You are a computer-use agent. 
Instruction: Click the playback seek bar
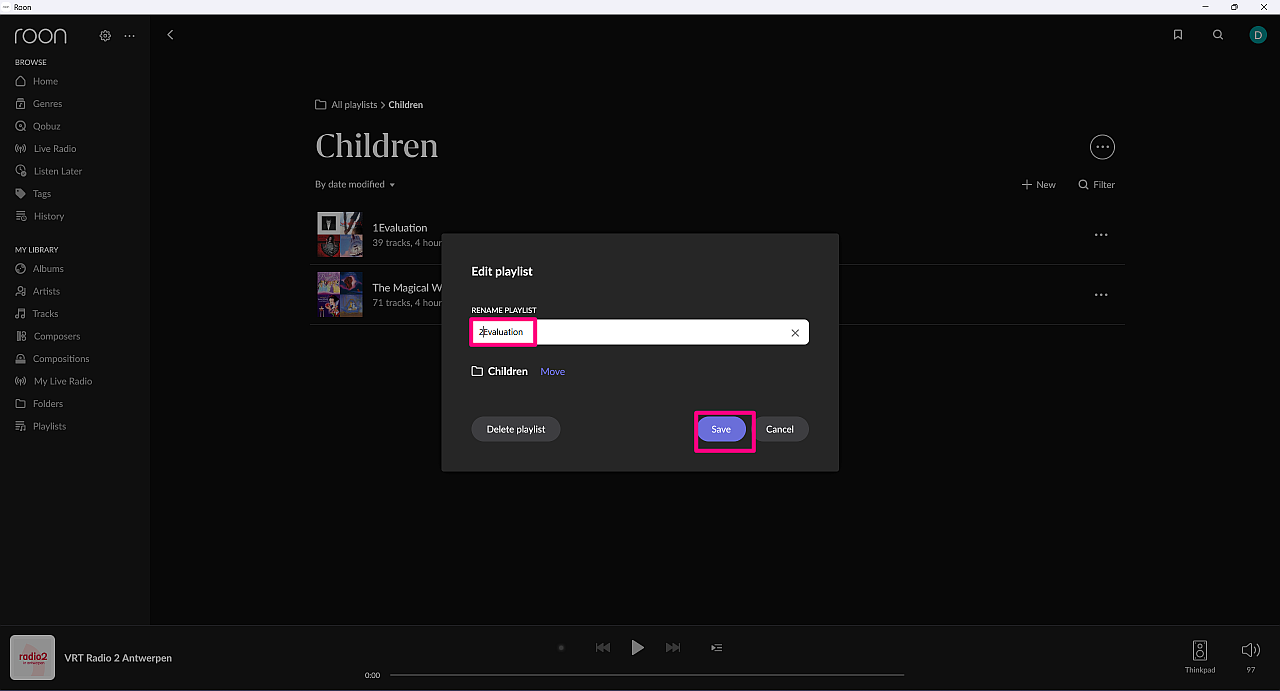646,675
